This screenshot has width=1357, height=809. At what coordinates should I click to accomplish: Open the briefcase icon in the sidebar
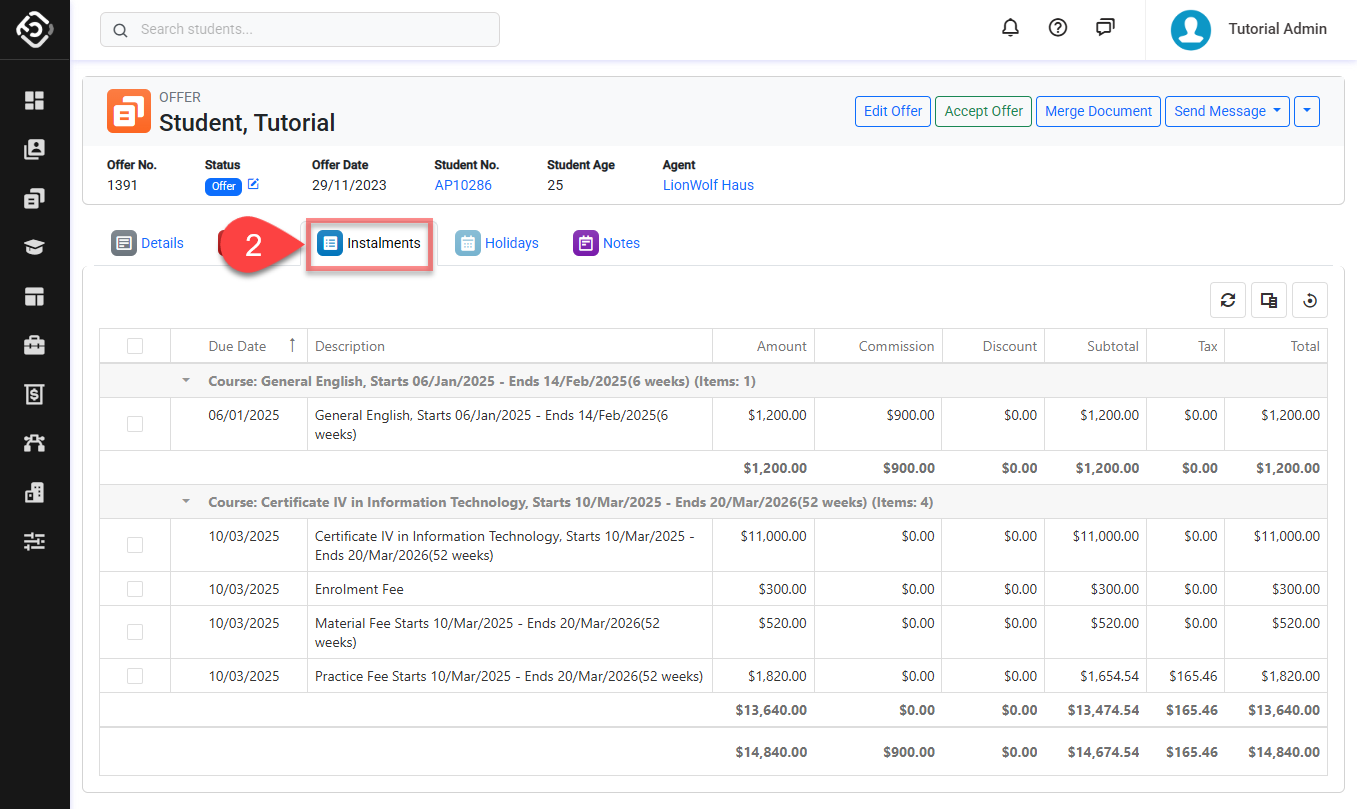[x=35, y=345]
